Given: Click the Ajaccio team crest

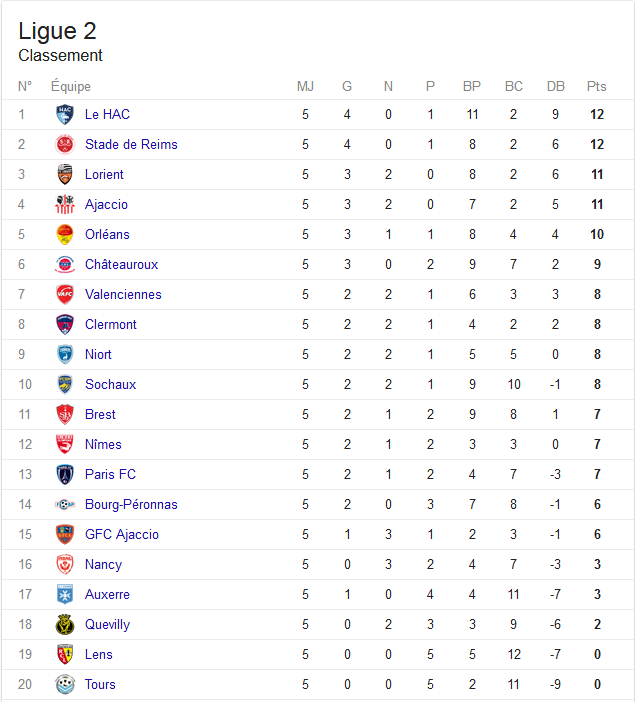Looking at the screenshot, I should point(65,205).
